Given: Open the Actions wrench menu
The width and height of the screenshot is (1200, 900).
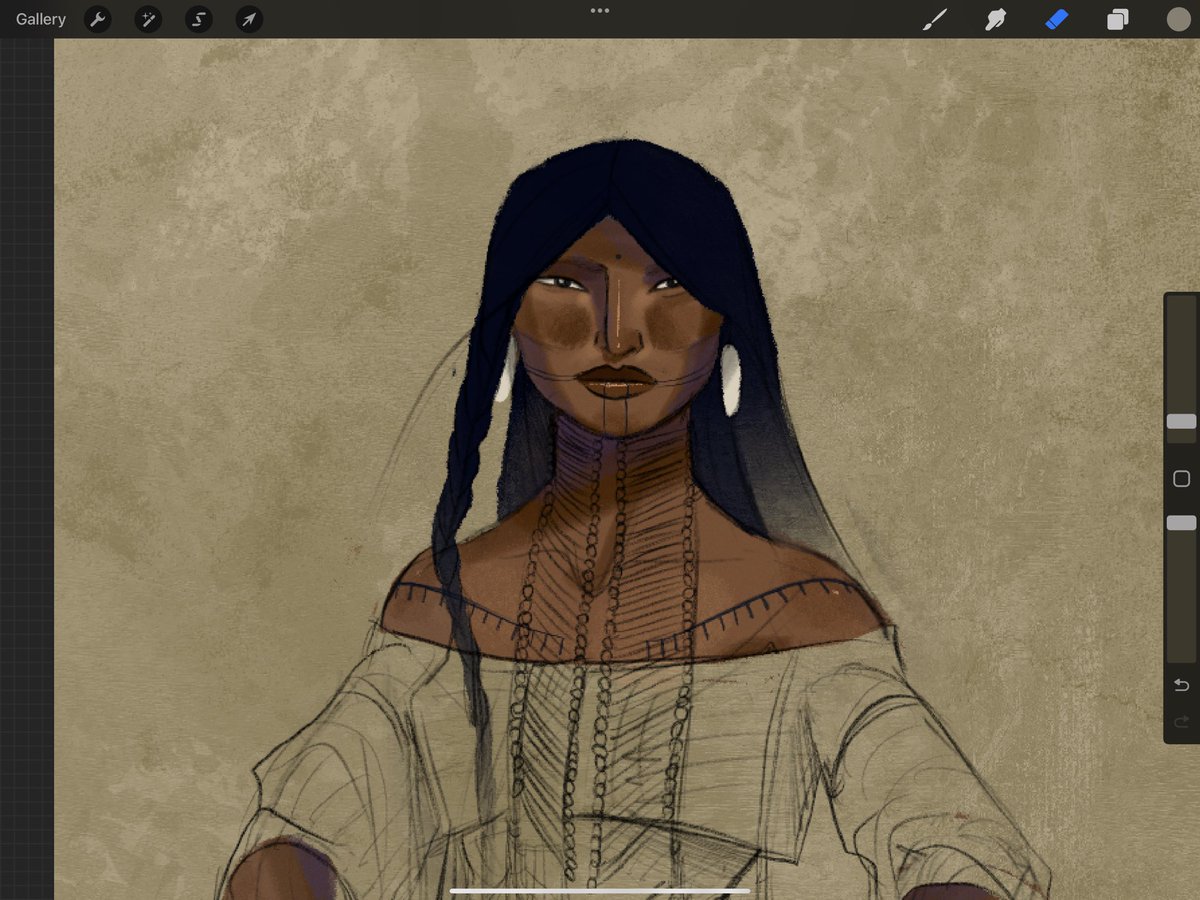Looking at the screenshot, I should coord(98,19).
